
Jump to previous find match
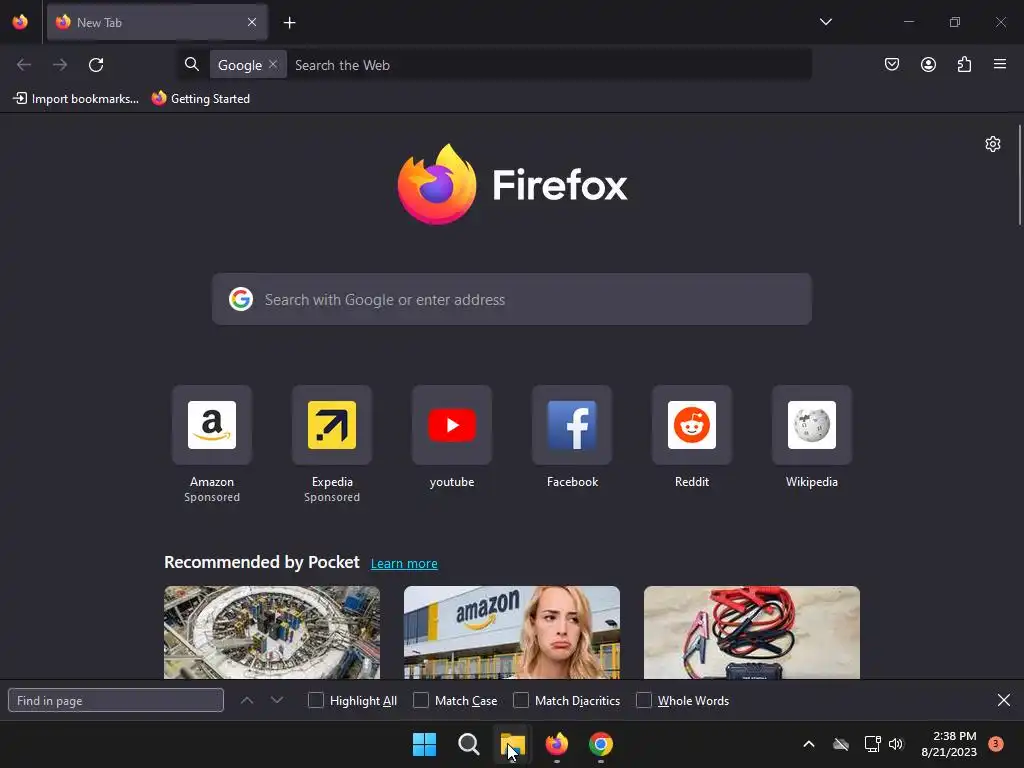(x=247, y=700)
